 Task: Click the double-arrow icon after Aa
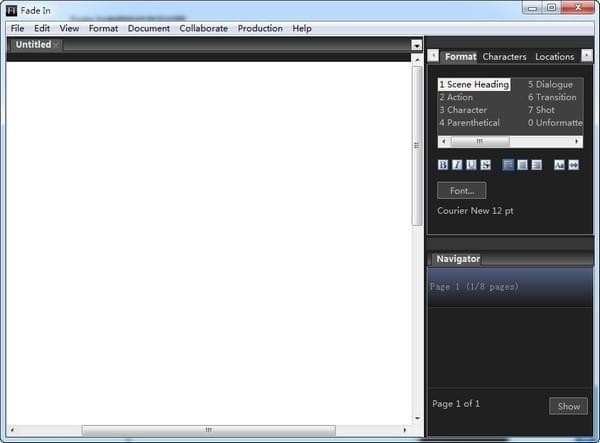pos(574,164)
